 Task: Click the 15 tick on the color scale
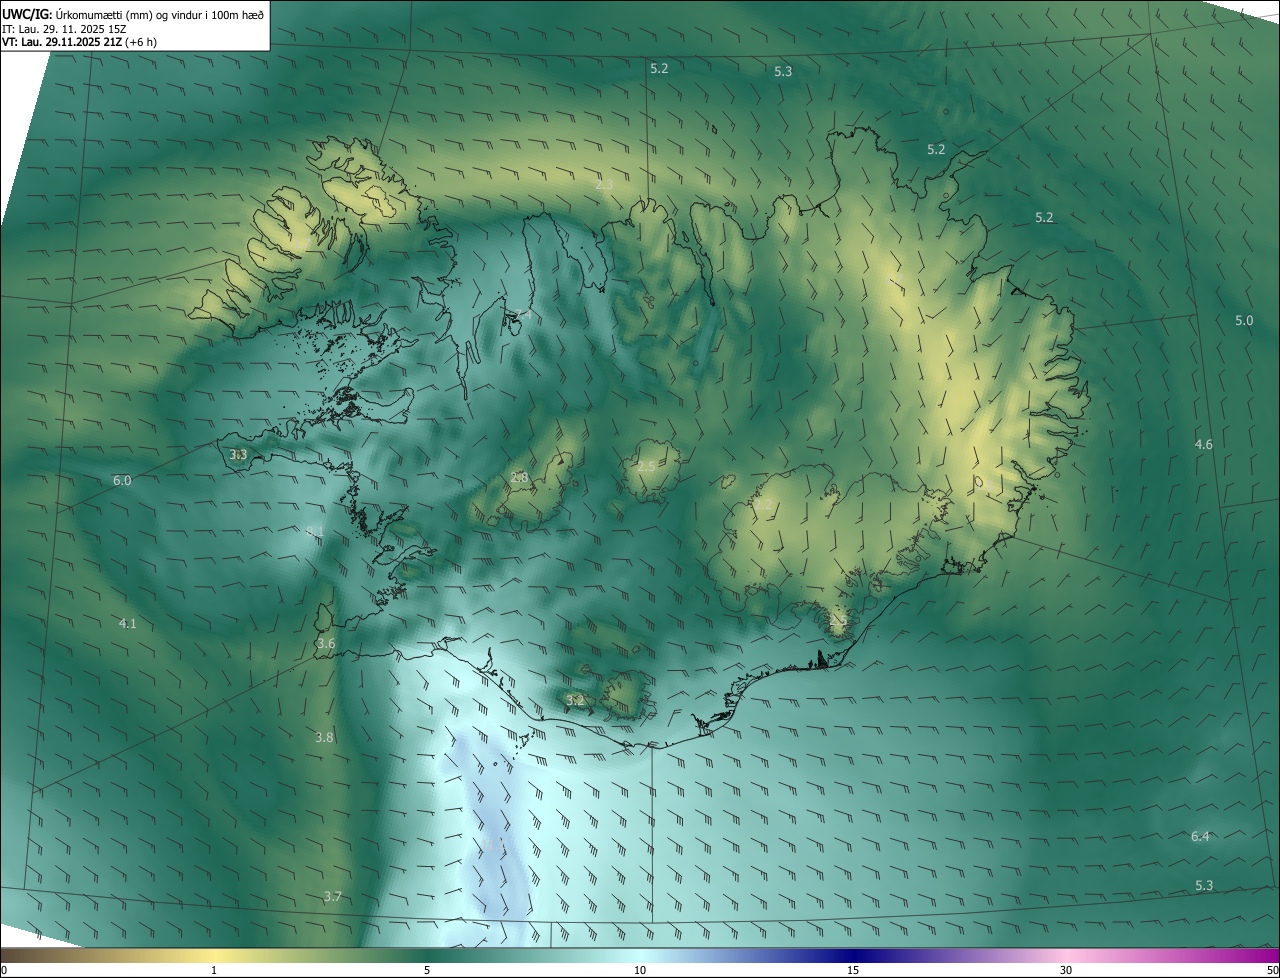pyautogui.click(x=853, y=970)
